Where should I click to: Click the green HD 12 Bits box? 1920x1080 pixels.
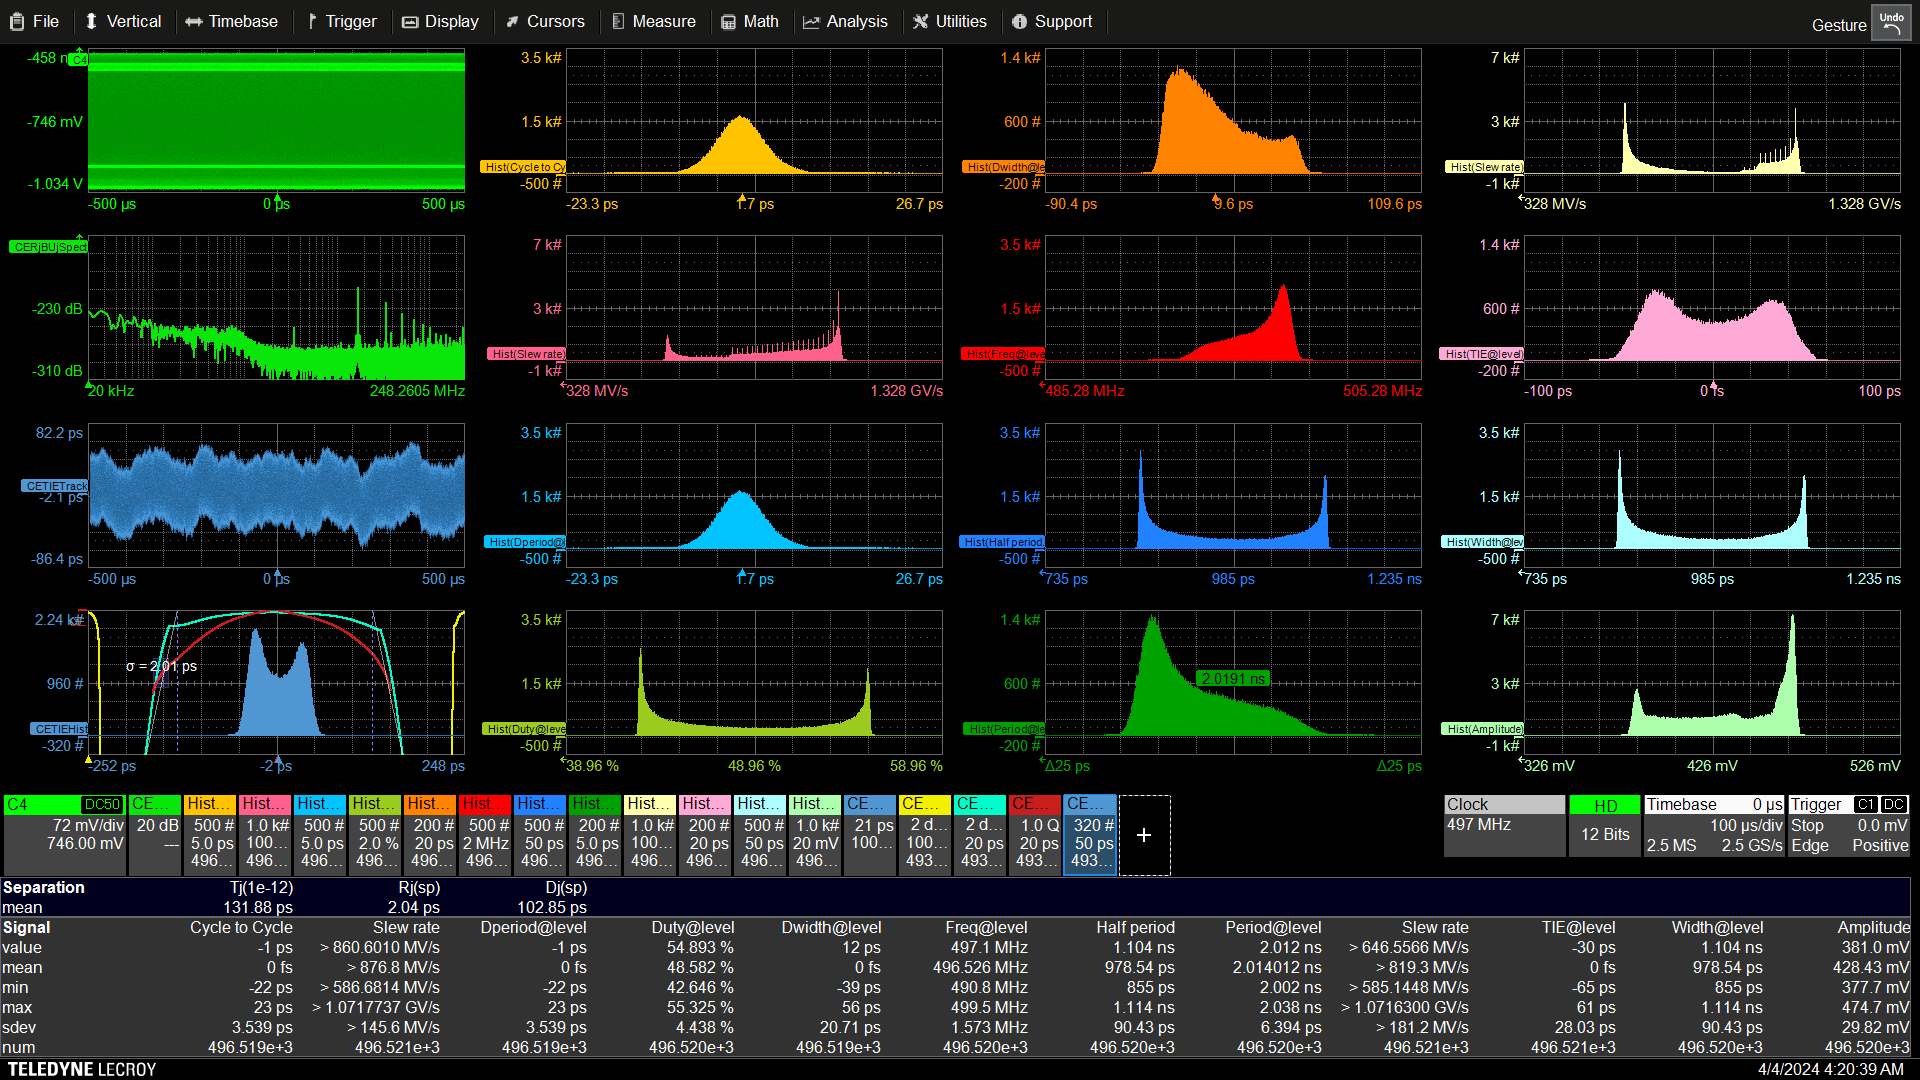click(x=1604, y=826)
